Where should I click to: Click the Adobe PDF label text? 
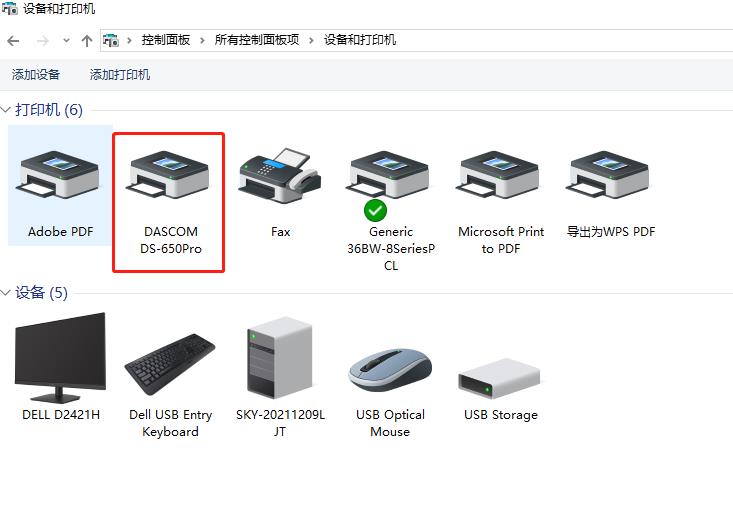click(60, 232)
